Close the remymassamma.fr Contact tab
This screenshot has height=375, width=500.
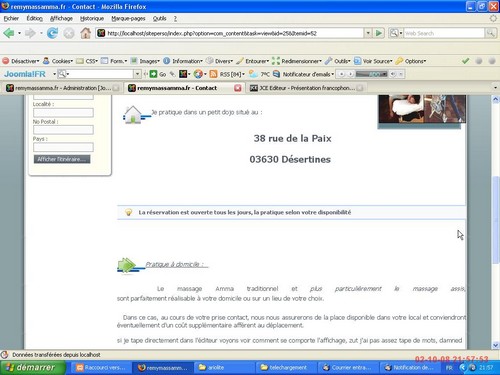click(x=238, y=88)
